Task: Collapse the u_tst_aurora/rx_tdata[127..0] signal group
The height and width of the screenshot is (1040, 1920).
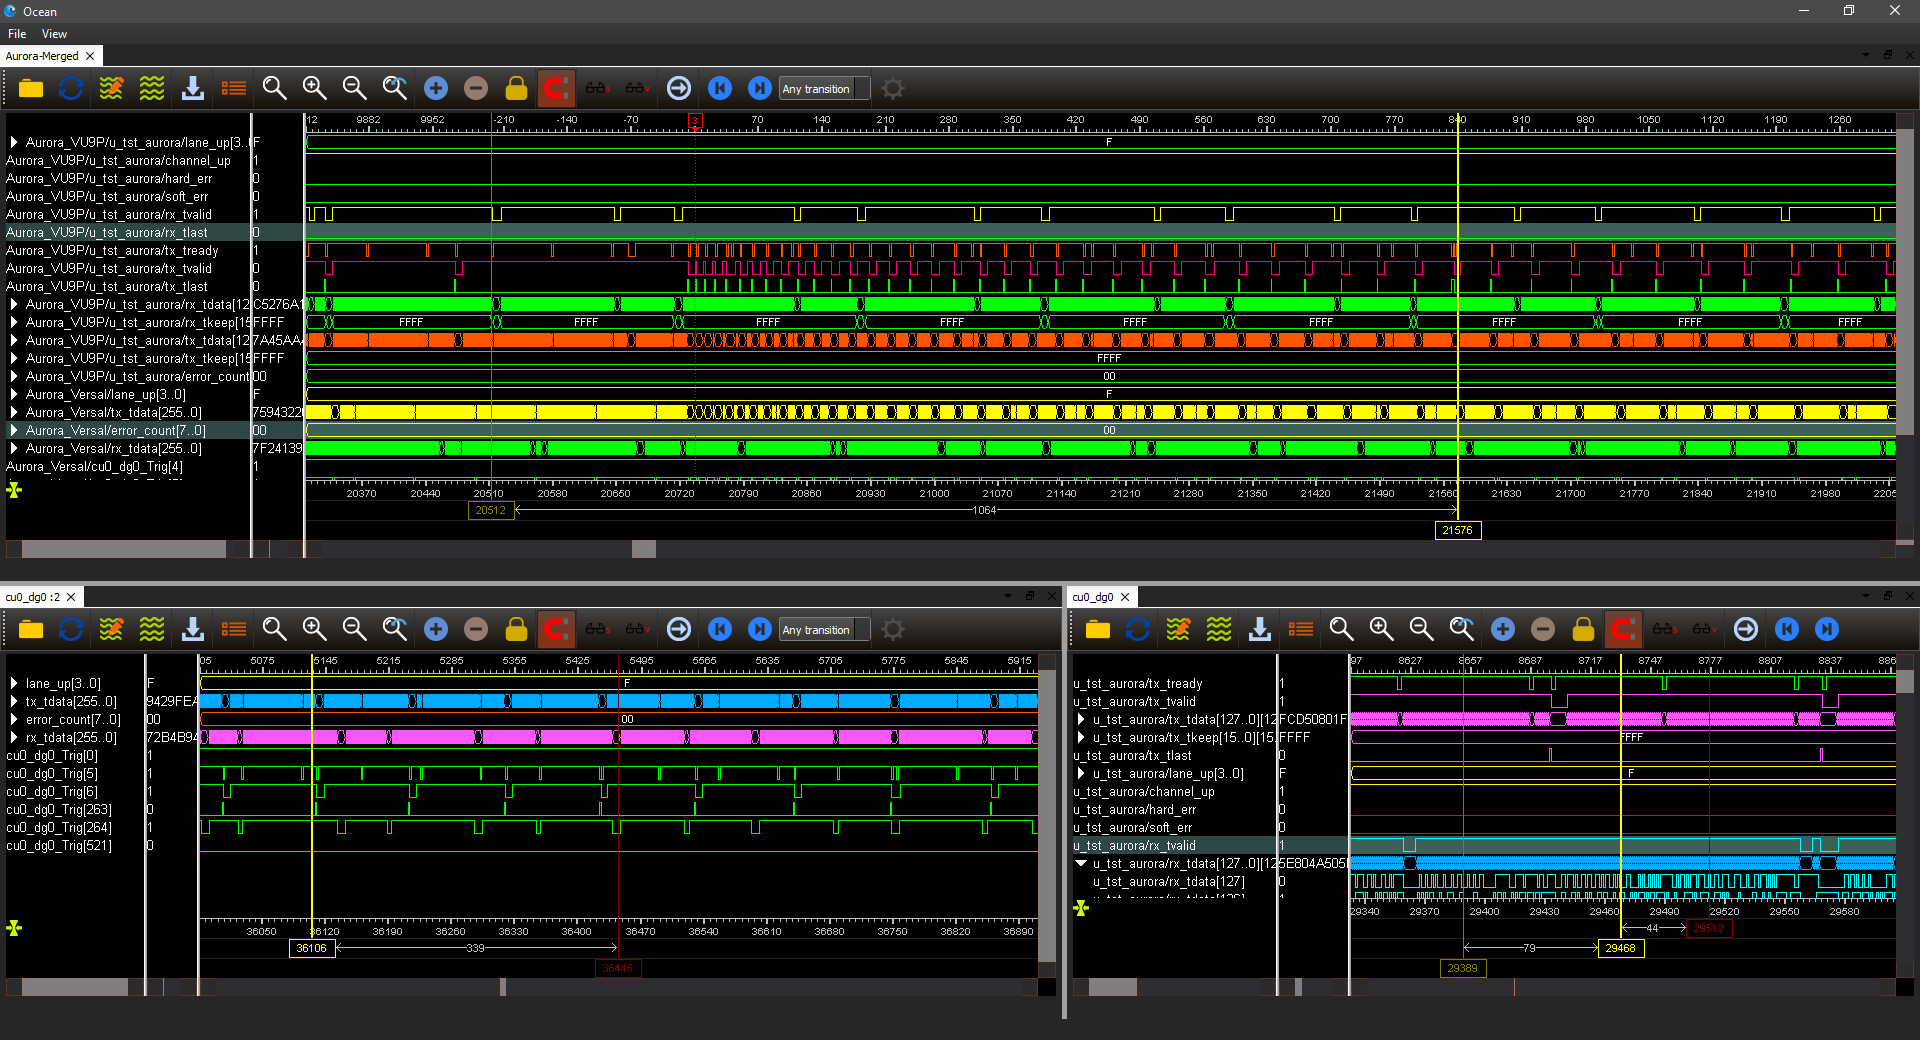Action: [x=1081, y=864]
